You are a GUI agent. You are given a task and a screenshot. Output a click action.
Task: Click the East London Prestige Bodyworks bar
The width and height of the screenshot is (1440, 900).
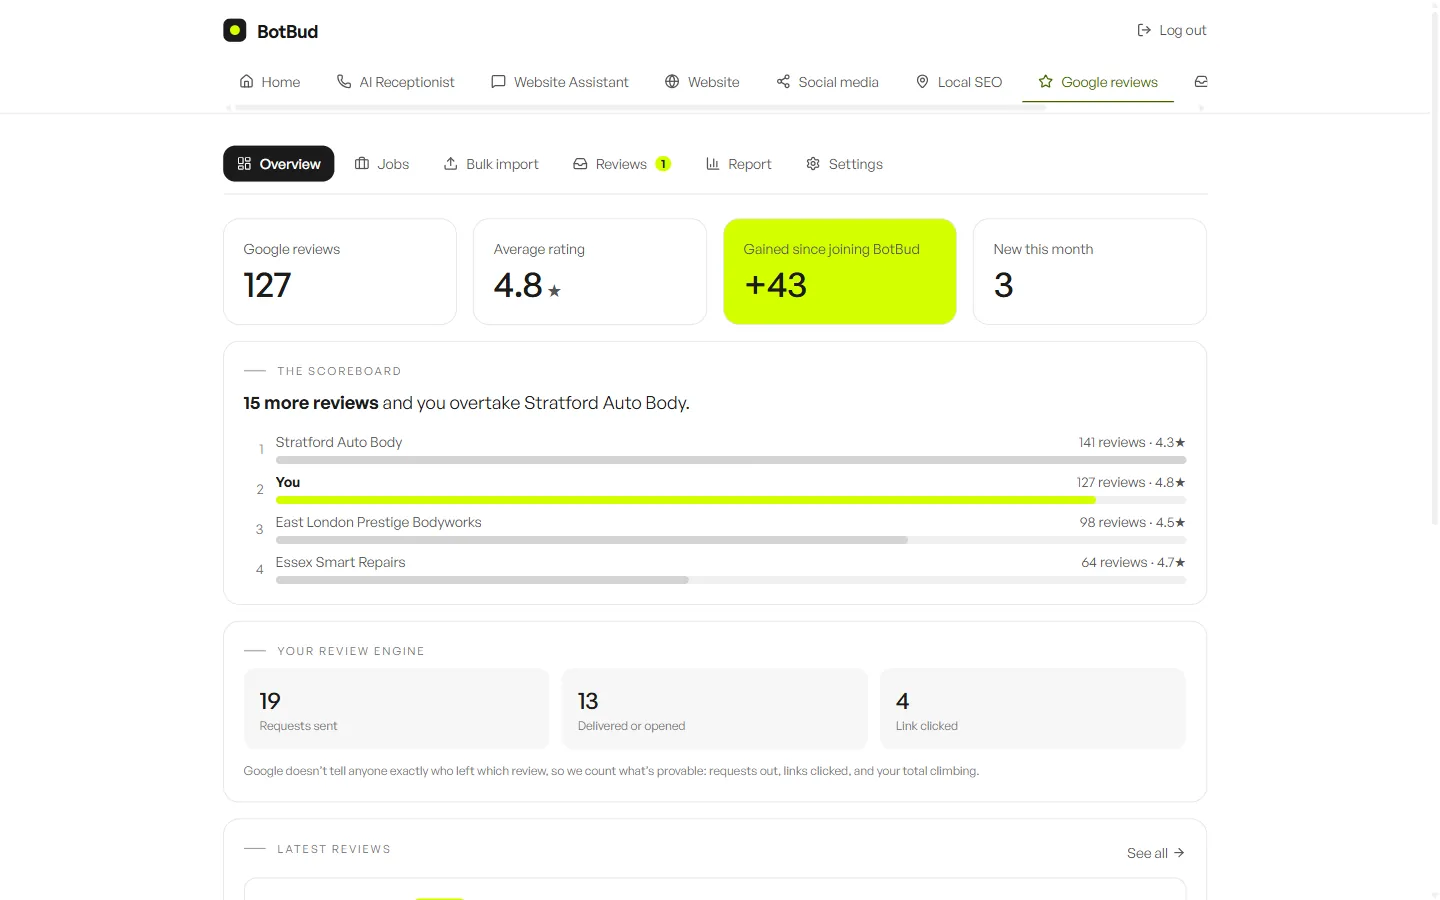[592, 540]
